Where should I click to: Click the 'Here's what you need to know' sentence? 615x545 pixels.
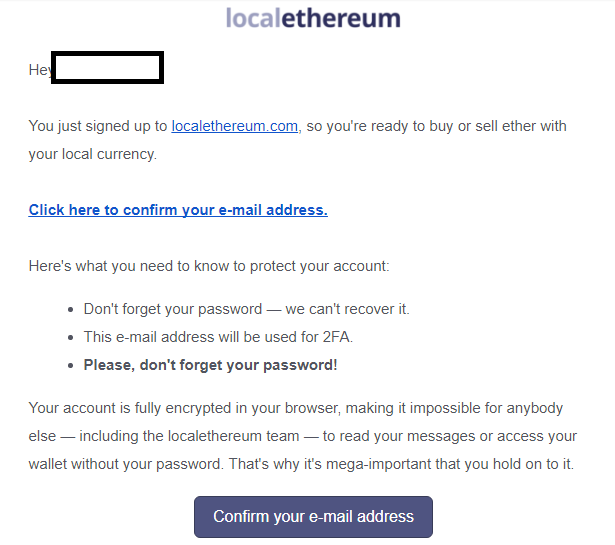pos(208,266)
